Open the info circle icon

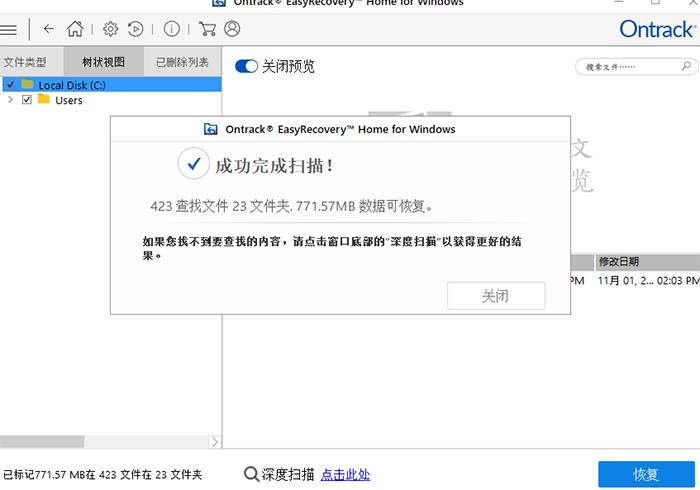[x=171, y=29]
